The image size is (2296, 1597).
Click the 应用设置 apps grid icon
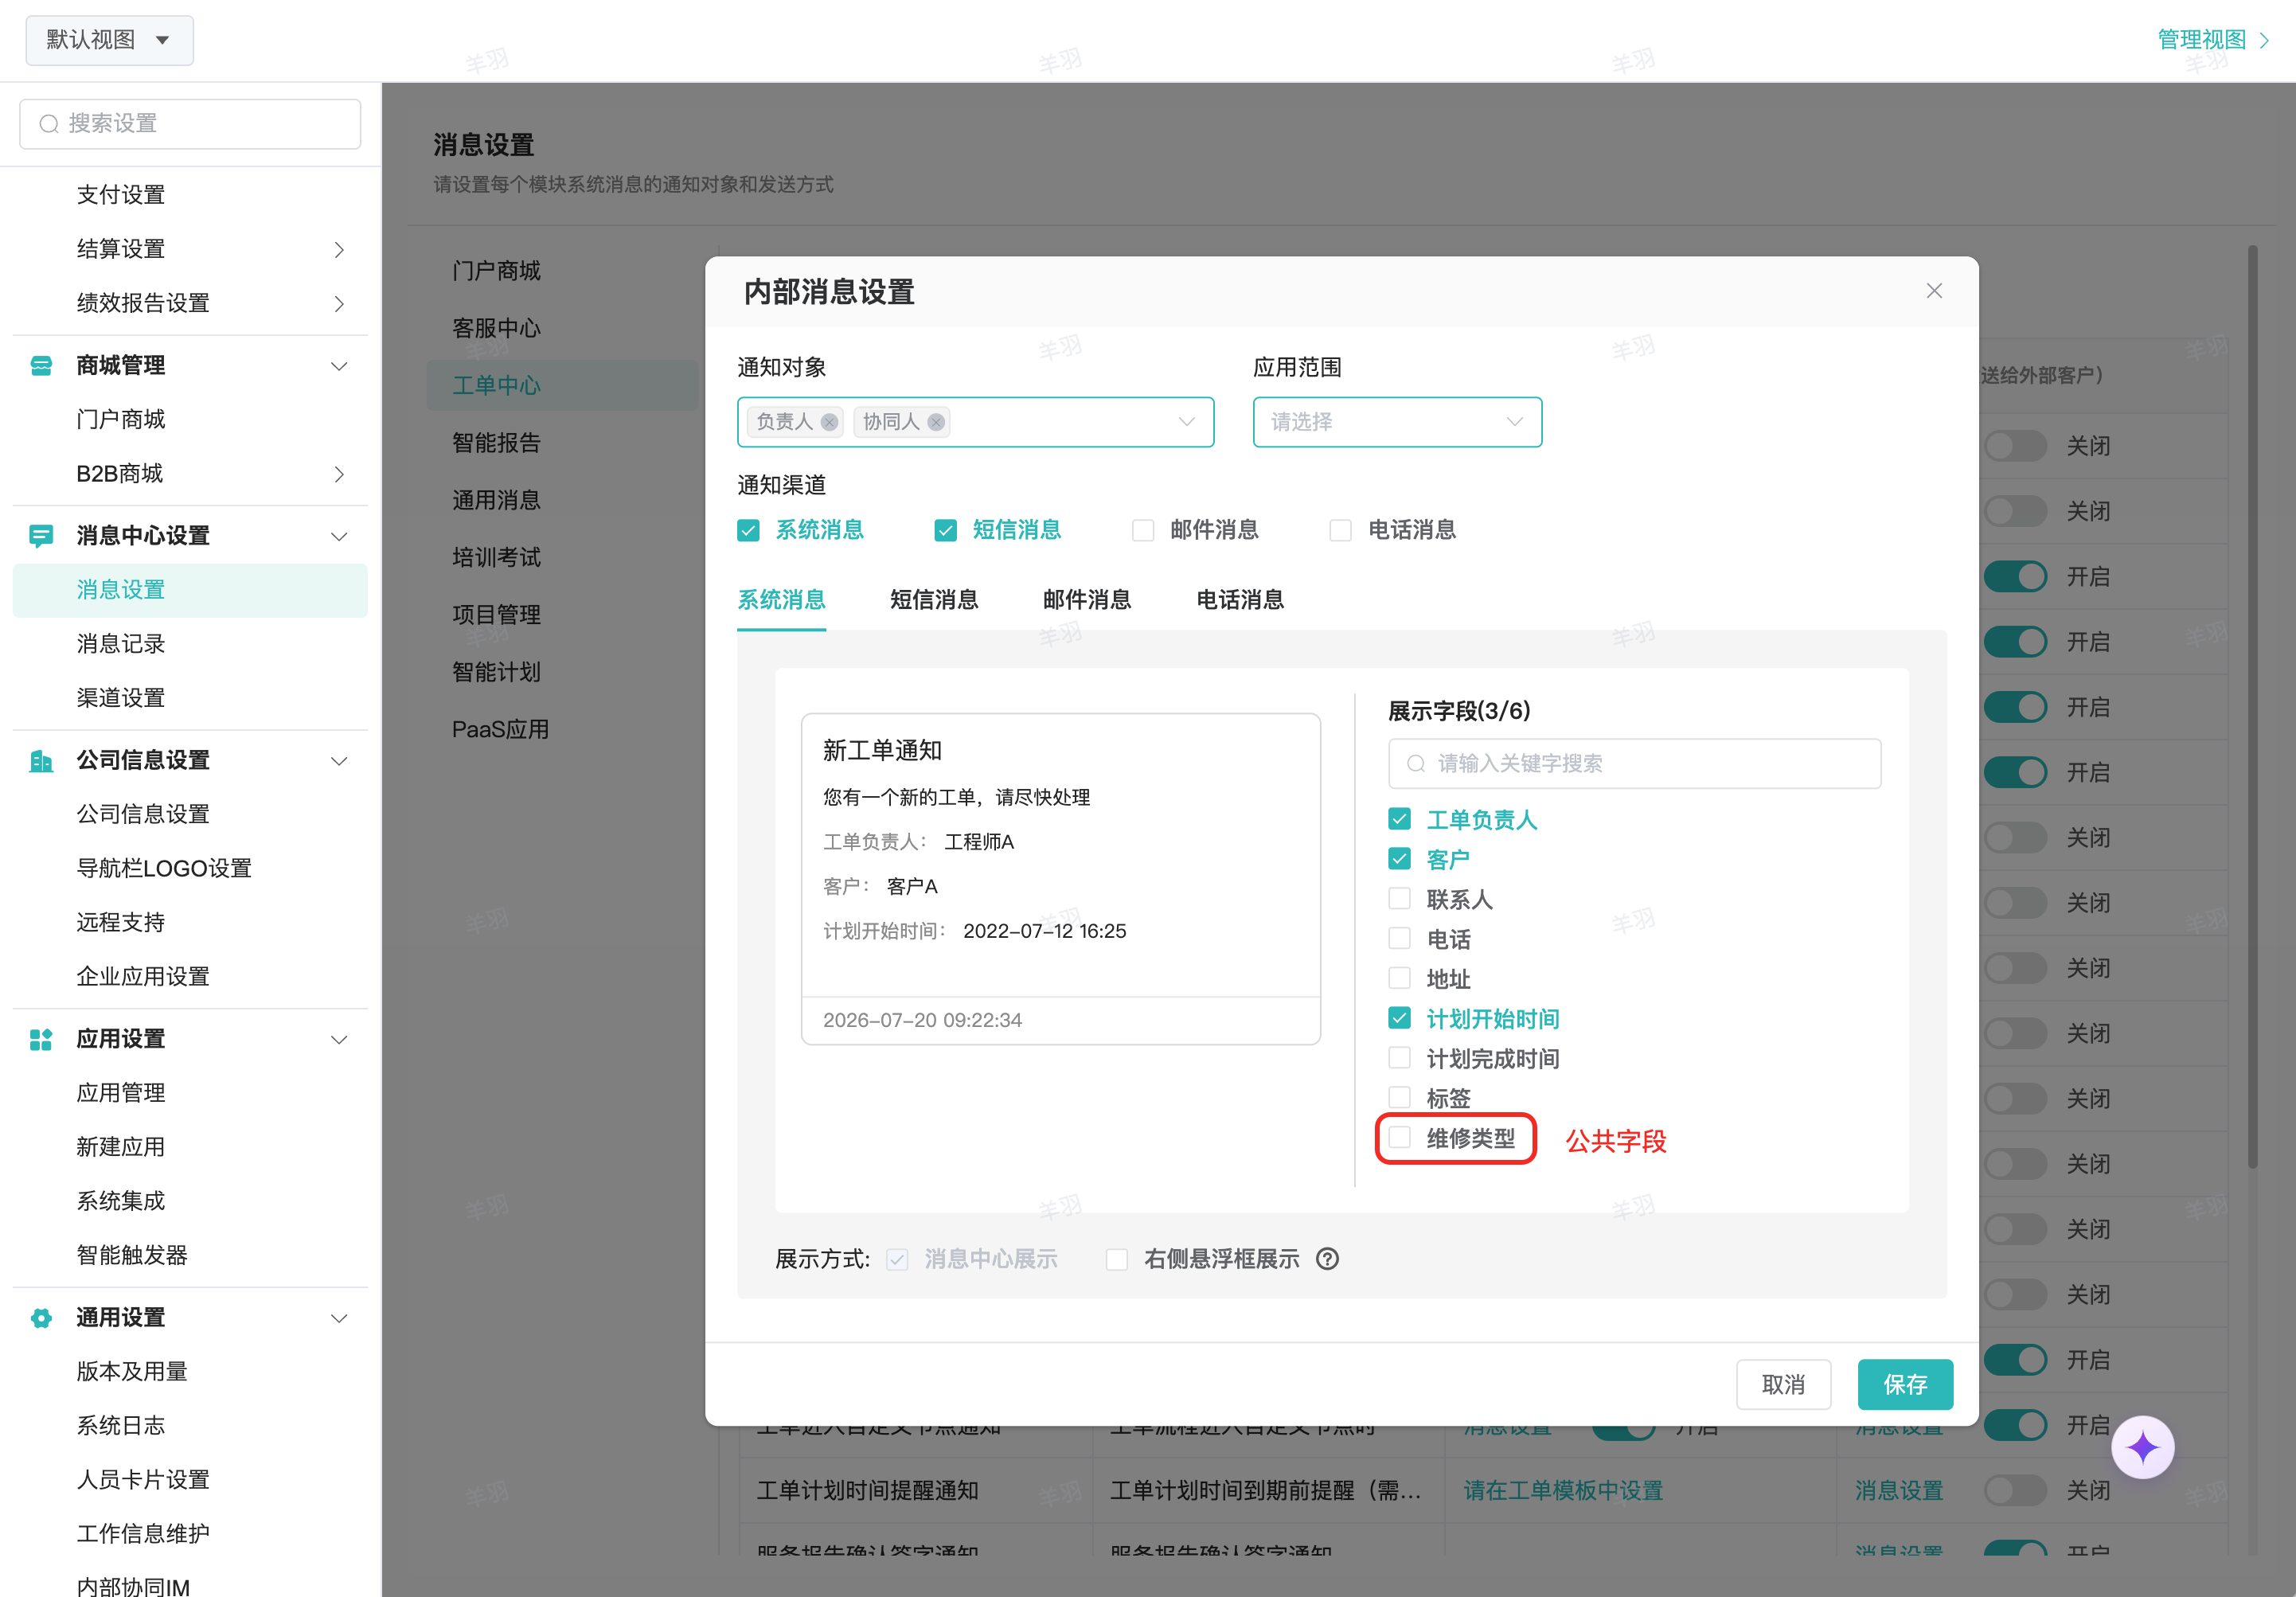[x=41, y=1039]
